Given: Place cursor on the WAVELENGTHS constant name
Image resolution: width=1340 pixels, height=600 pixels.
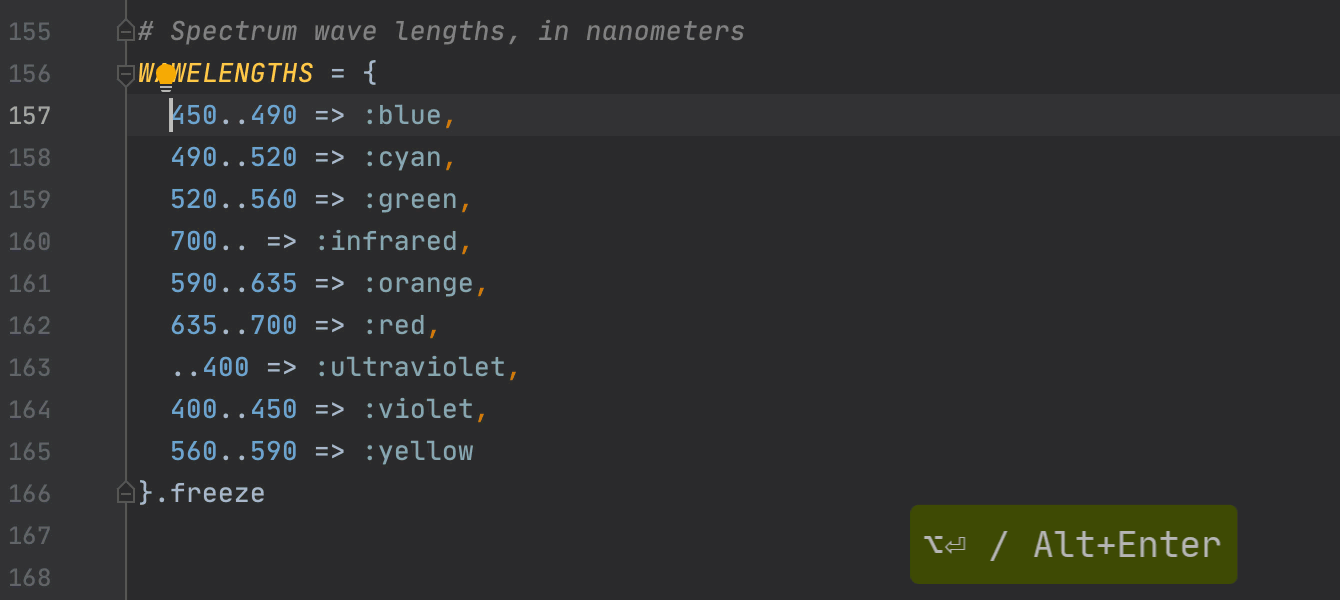Looking at the screenshot, I should point(240,74).
